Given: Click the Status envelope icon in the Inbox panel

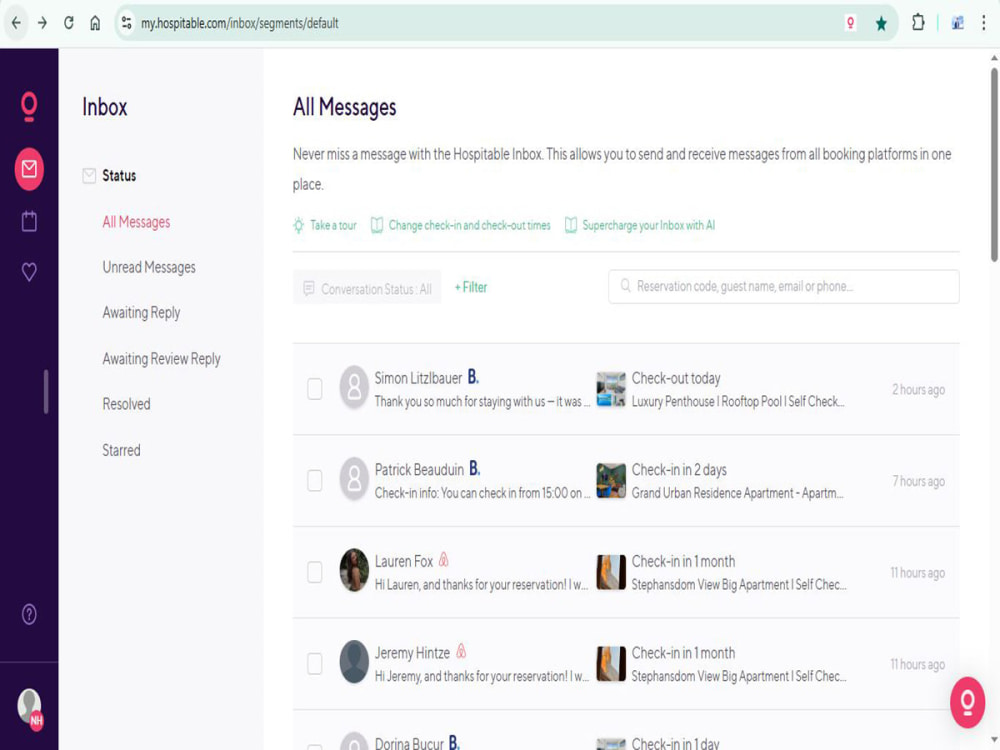Looking at the screenshot, I should point(89,175).
